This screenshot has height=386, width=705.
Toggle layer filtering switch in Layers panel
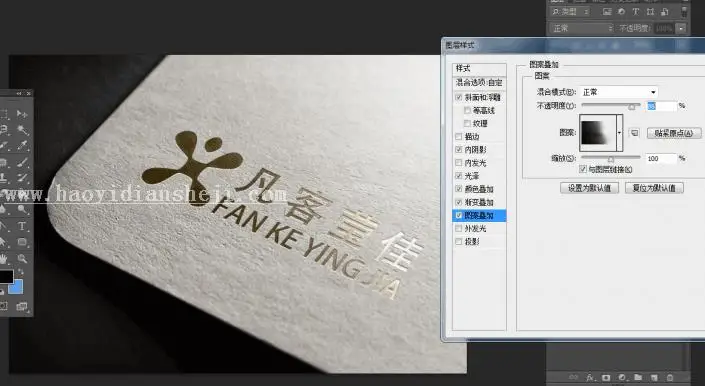(x=684, y=11)
